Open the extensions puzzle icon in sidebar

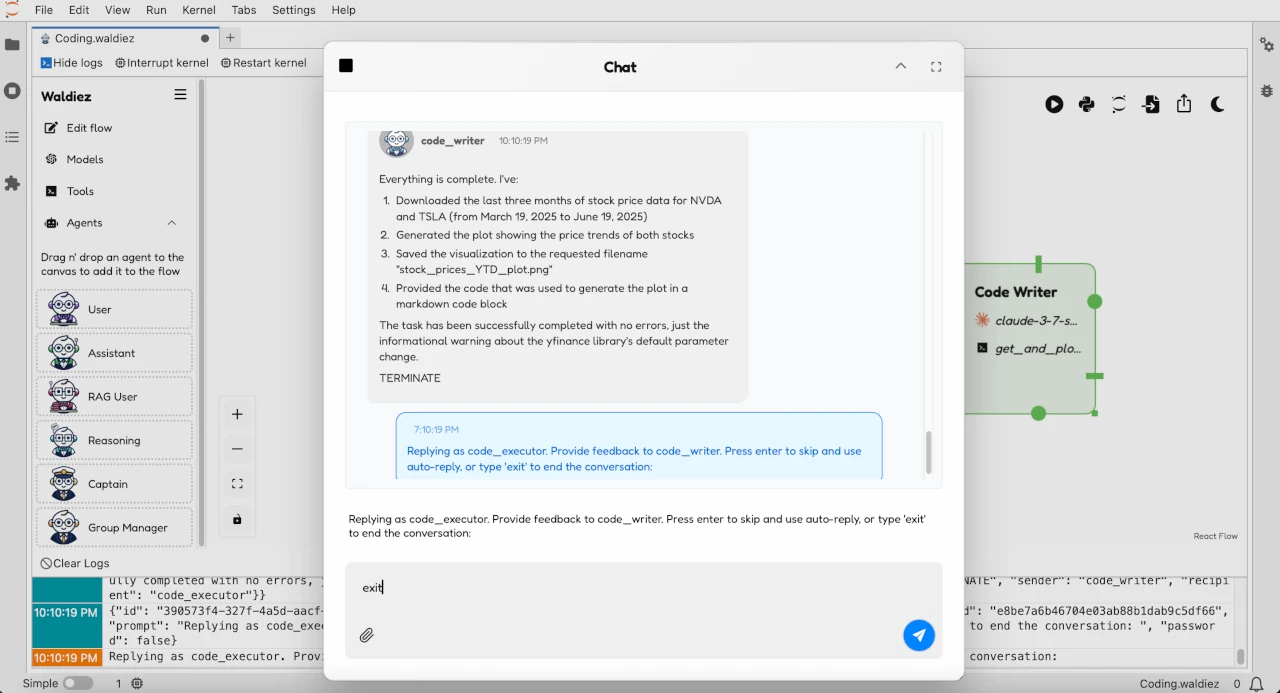pos(12,184)
